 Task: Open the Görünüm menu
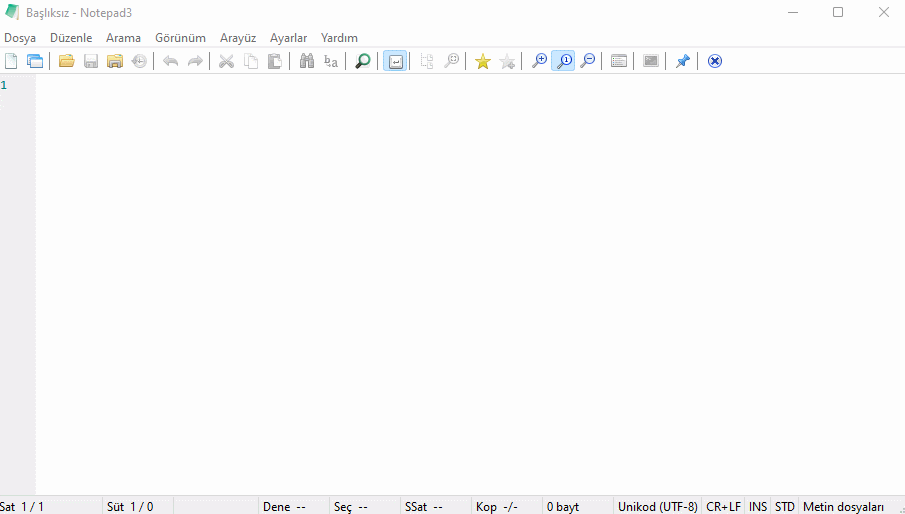coord(180,37)
